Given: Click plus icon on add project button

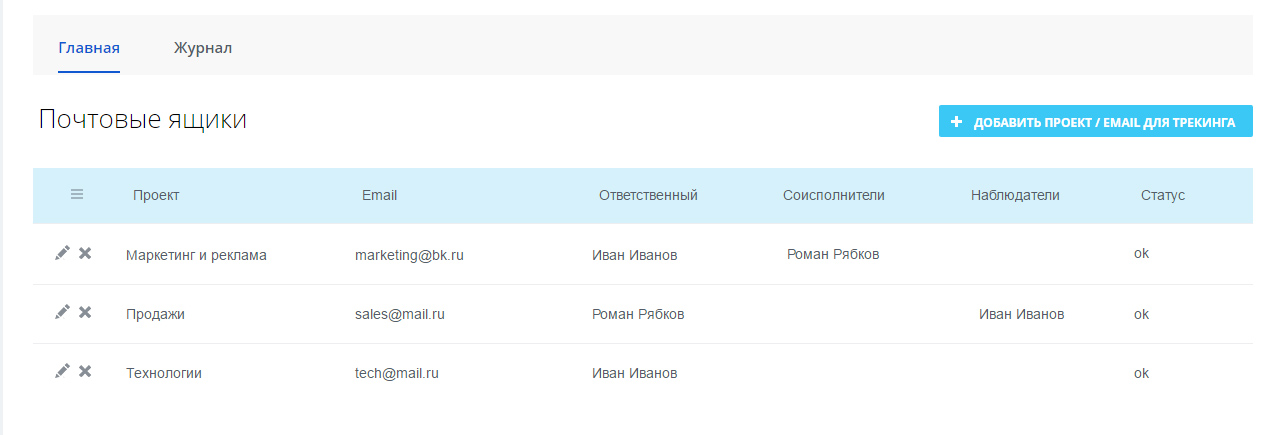Looking at the screenshot, I should pos(956,122).
